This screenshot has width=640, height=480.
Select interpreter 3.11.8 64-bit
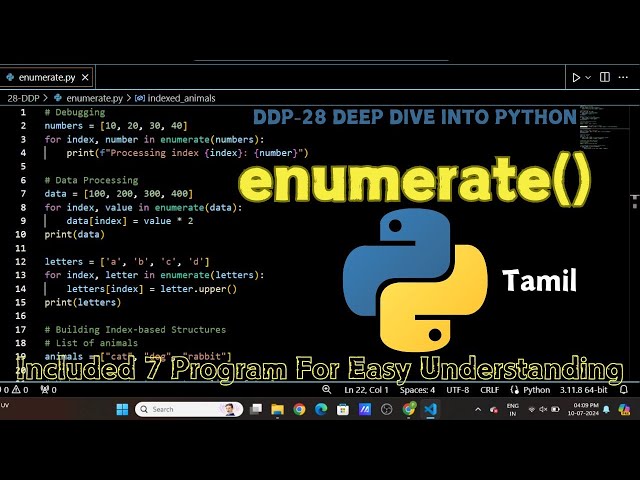point(584,390)
